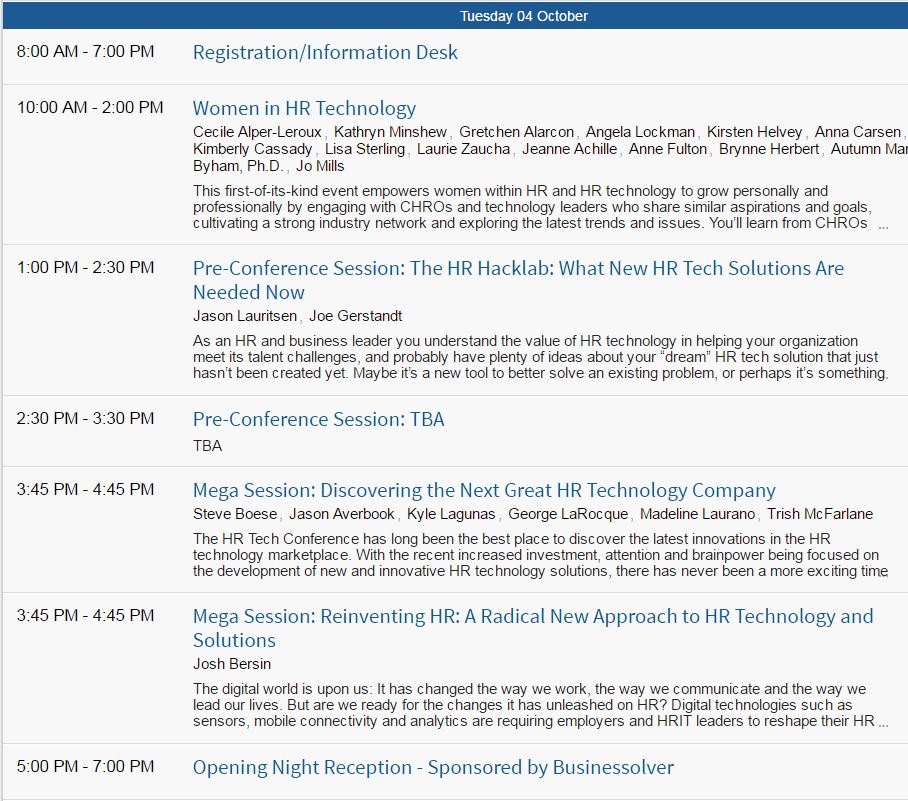Open Opening Night Reception sponsored by Businessolver
This screenshot has width=908, height=801.
(433, 767)
